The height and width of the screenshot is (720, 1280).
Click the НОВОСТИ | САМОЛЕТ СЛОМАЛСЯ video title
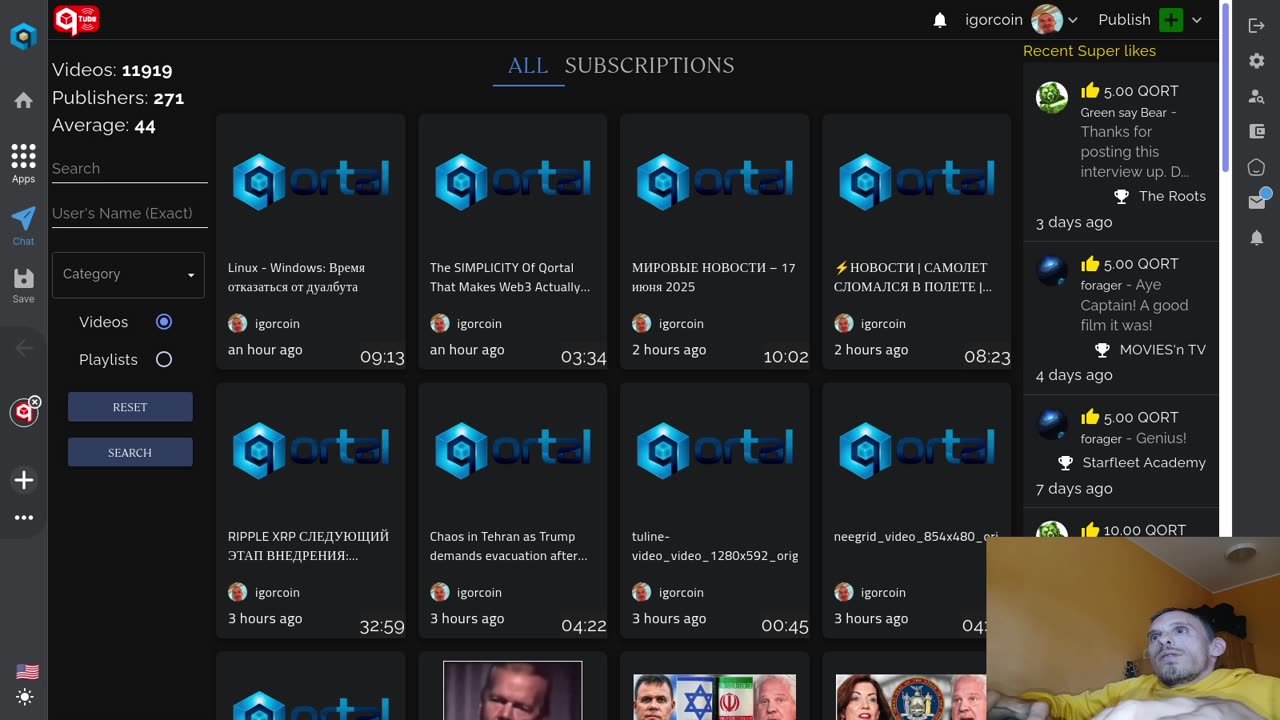tap(913, 277)
